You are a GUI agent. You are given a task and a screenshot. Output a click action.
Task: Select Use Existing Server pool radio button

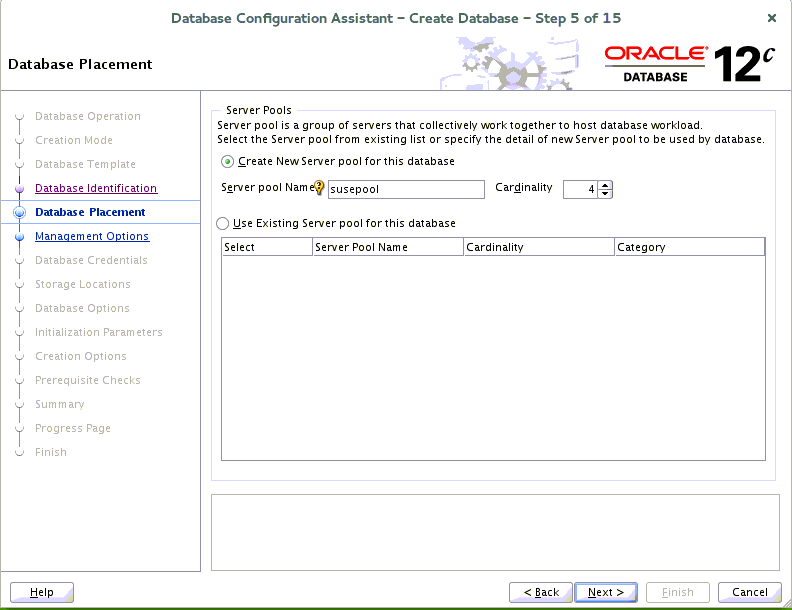point(223,224)
